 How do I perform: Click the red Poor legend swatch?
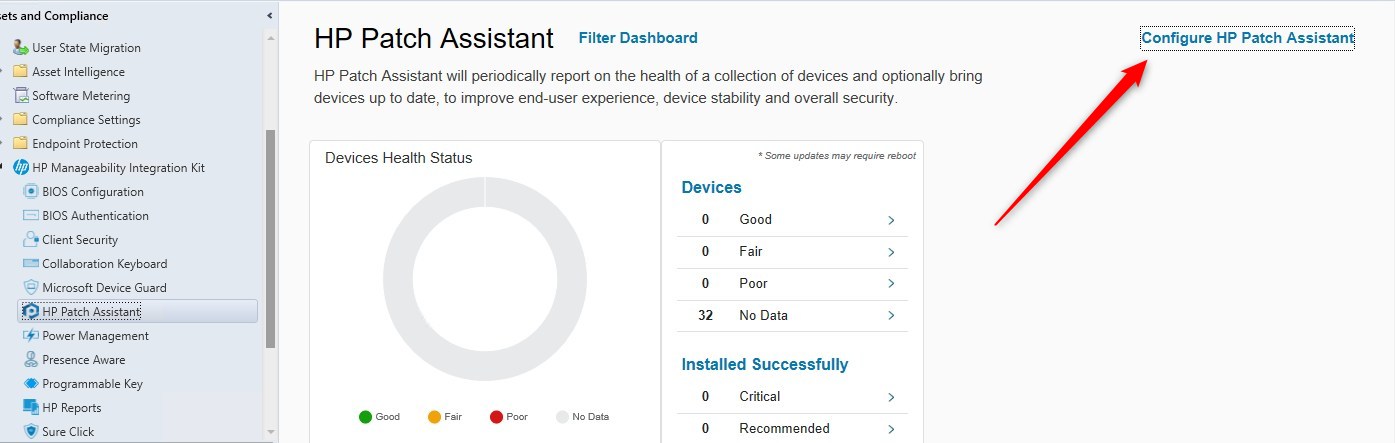pos(497,417)
